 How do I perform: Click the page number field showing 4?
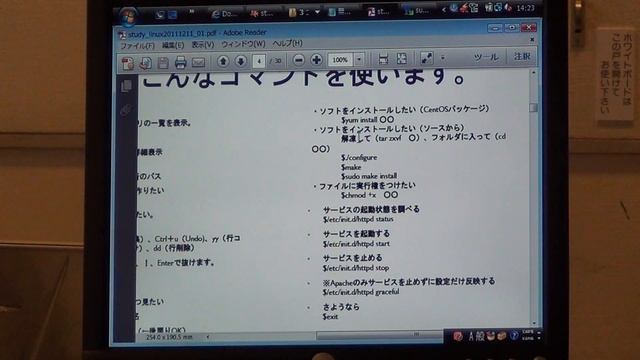[x=259, y=61]
